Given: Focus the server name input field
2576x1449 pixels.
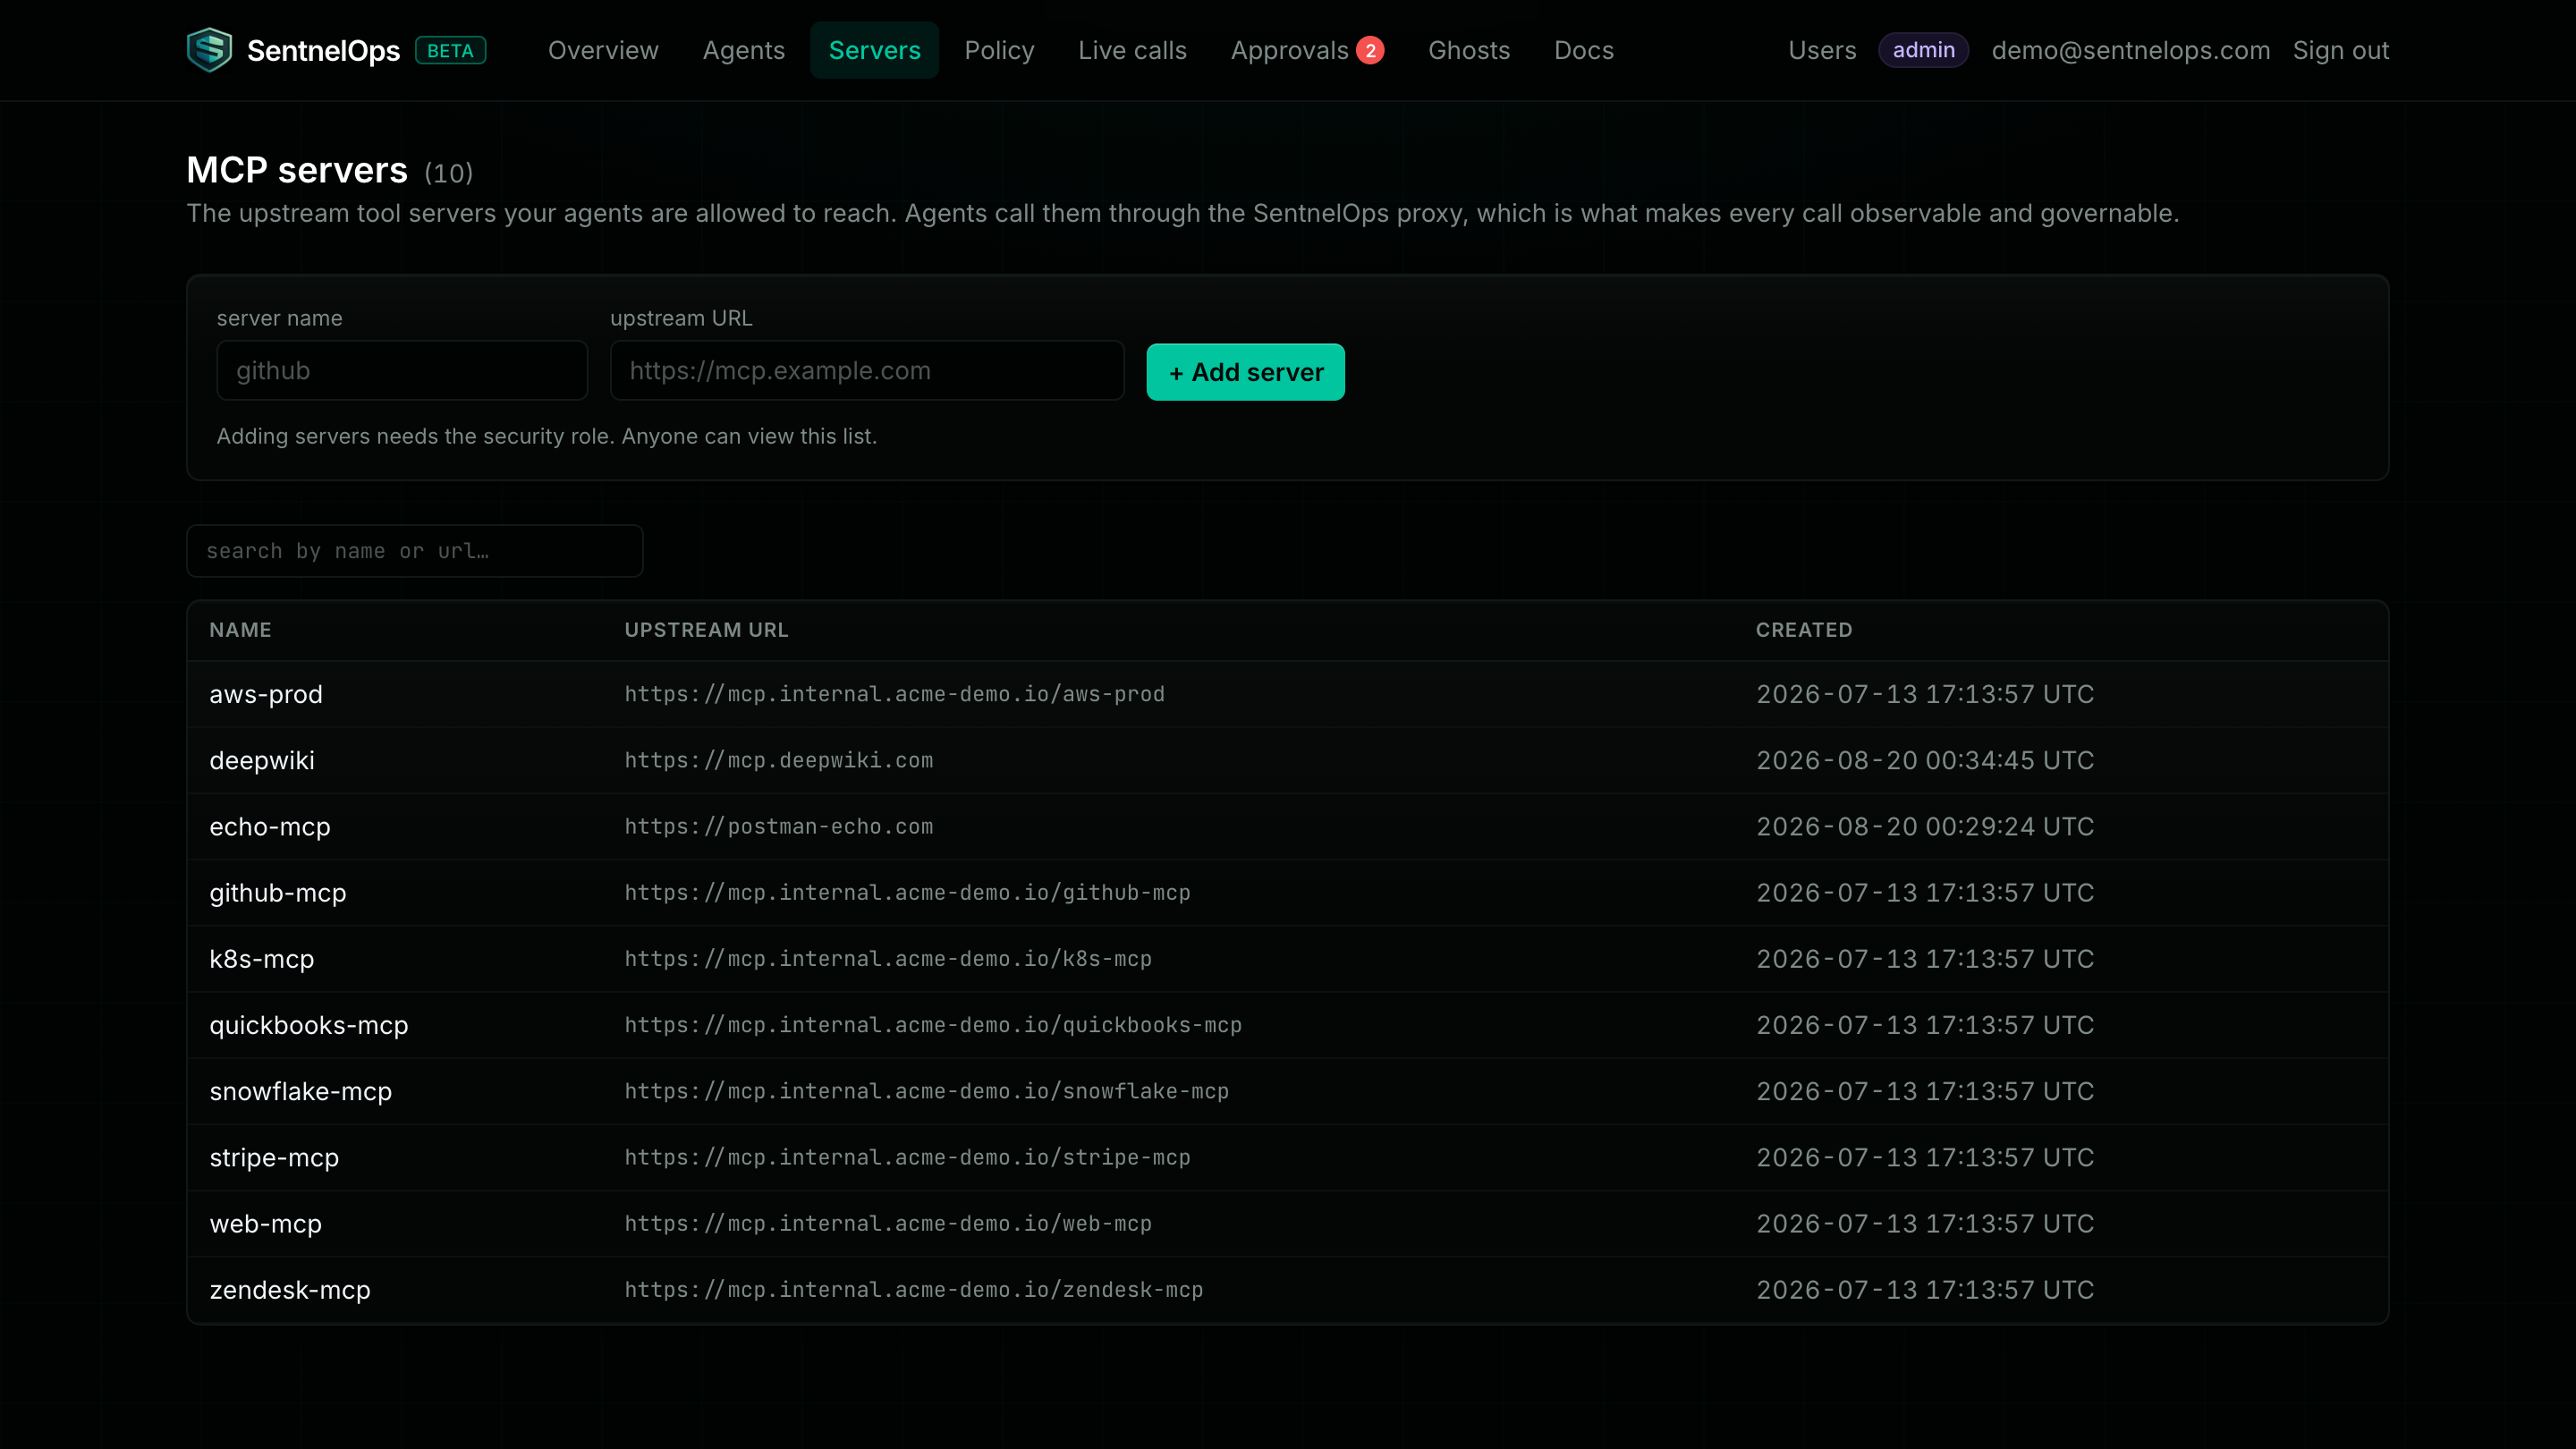Looking at the screenshot, I should (402, 371).
